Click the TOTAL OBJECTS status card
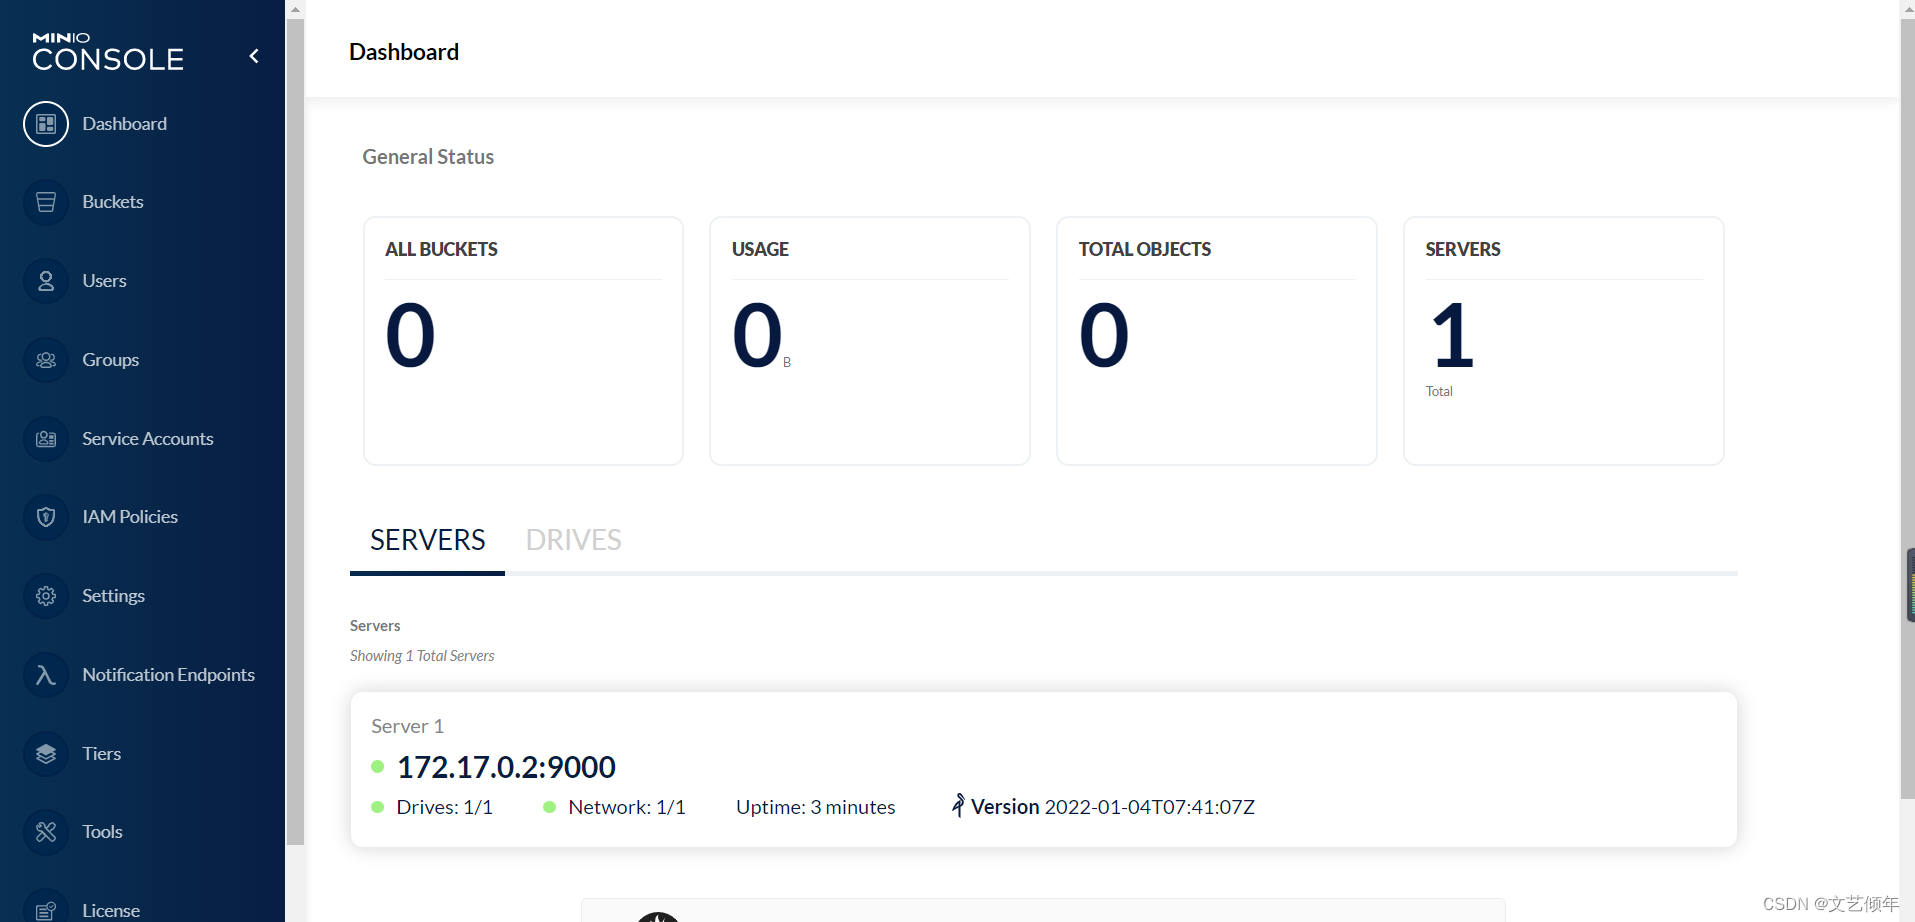 [x=1217, y=341]
